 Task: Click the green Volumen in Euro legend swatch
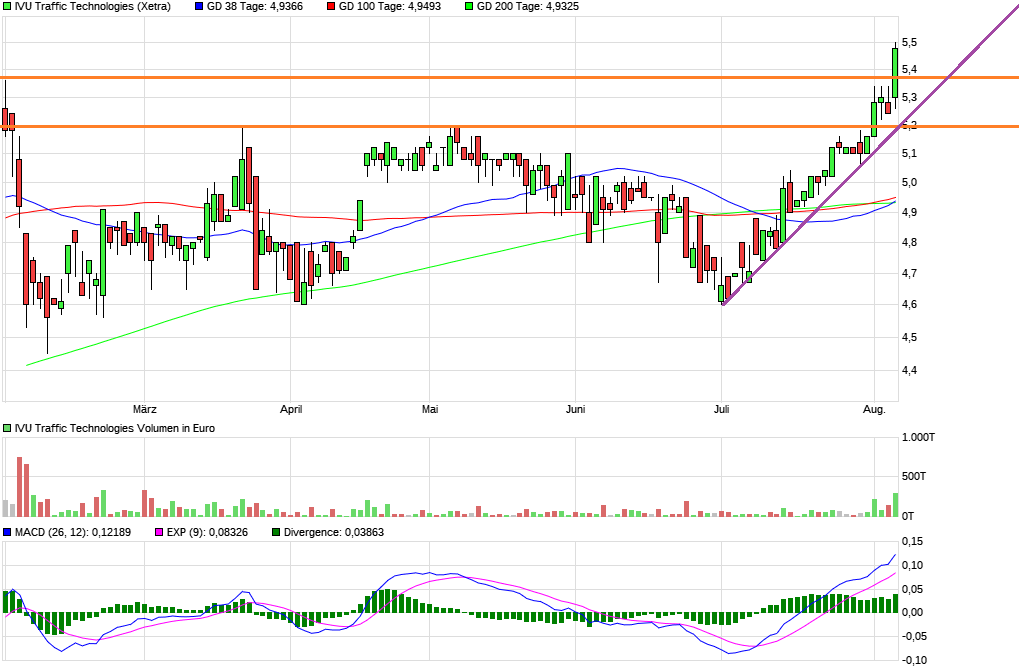[x=7, y=428]
